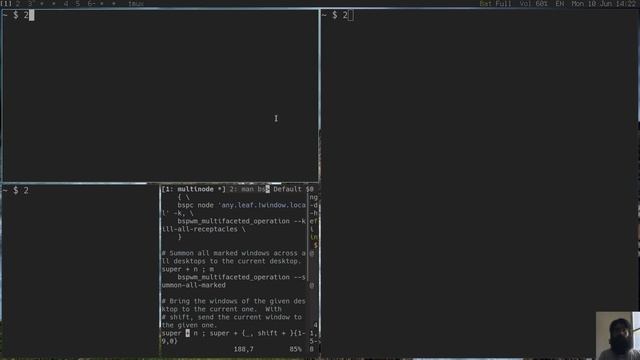
Task: Click the Vol 68% volume indicator
Action: [533, 4]
